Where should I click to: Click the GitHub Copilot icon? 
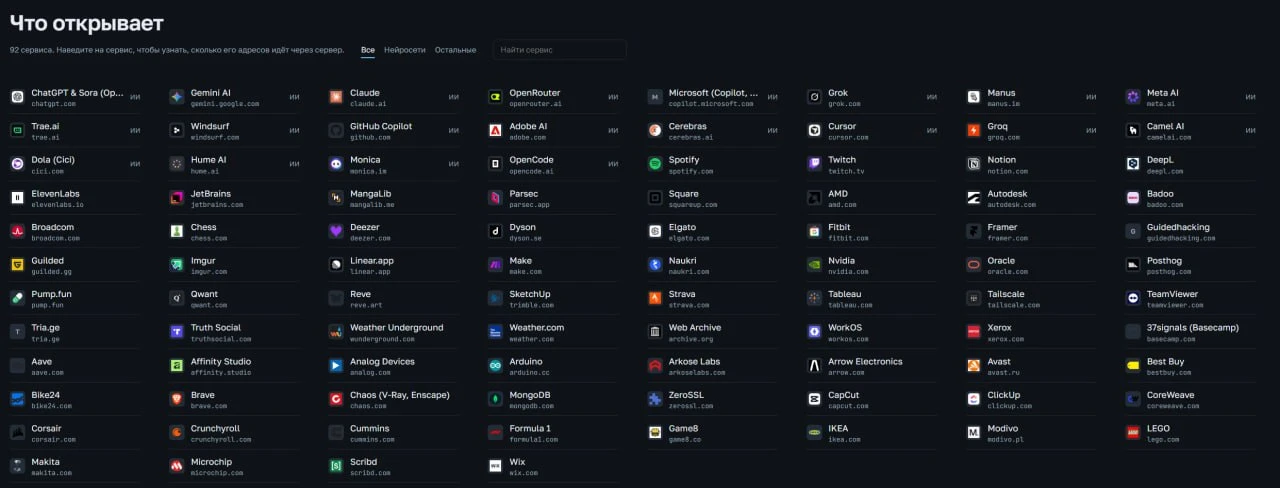[x=336, y=130]
